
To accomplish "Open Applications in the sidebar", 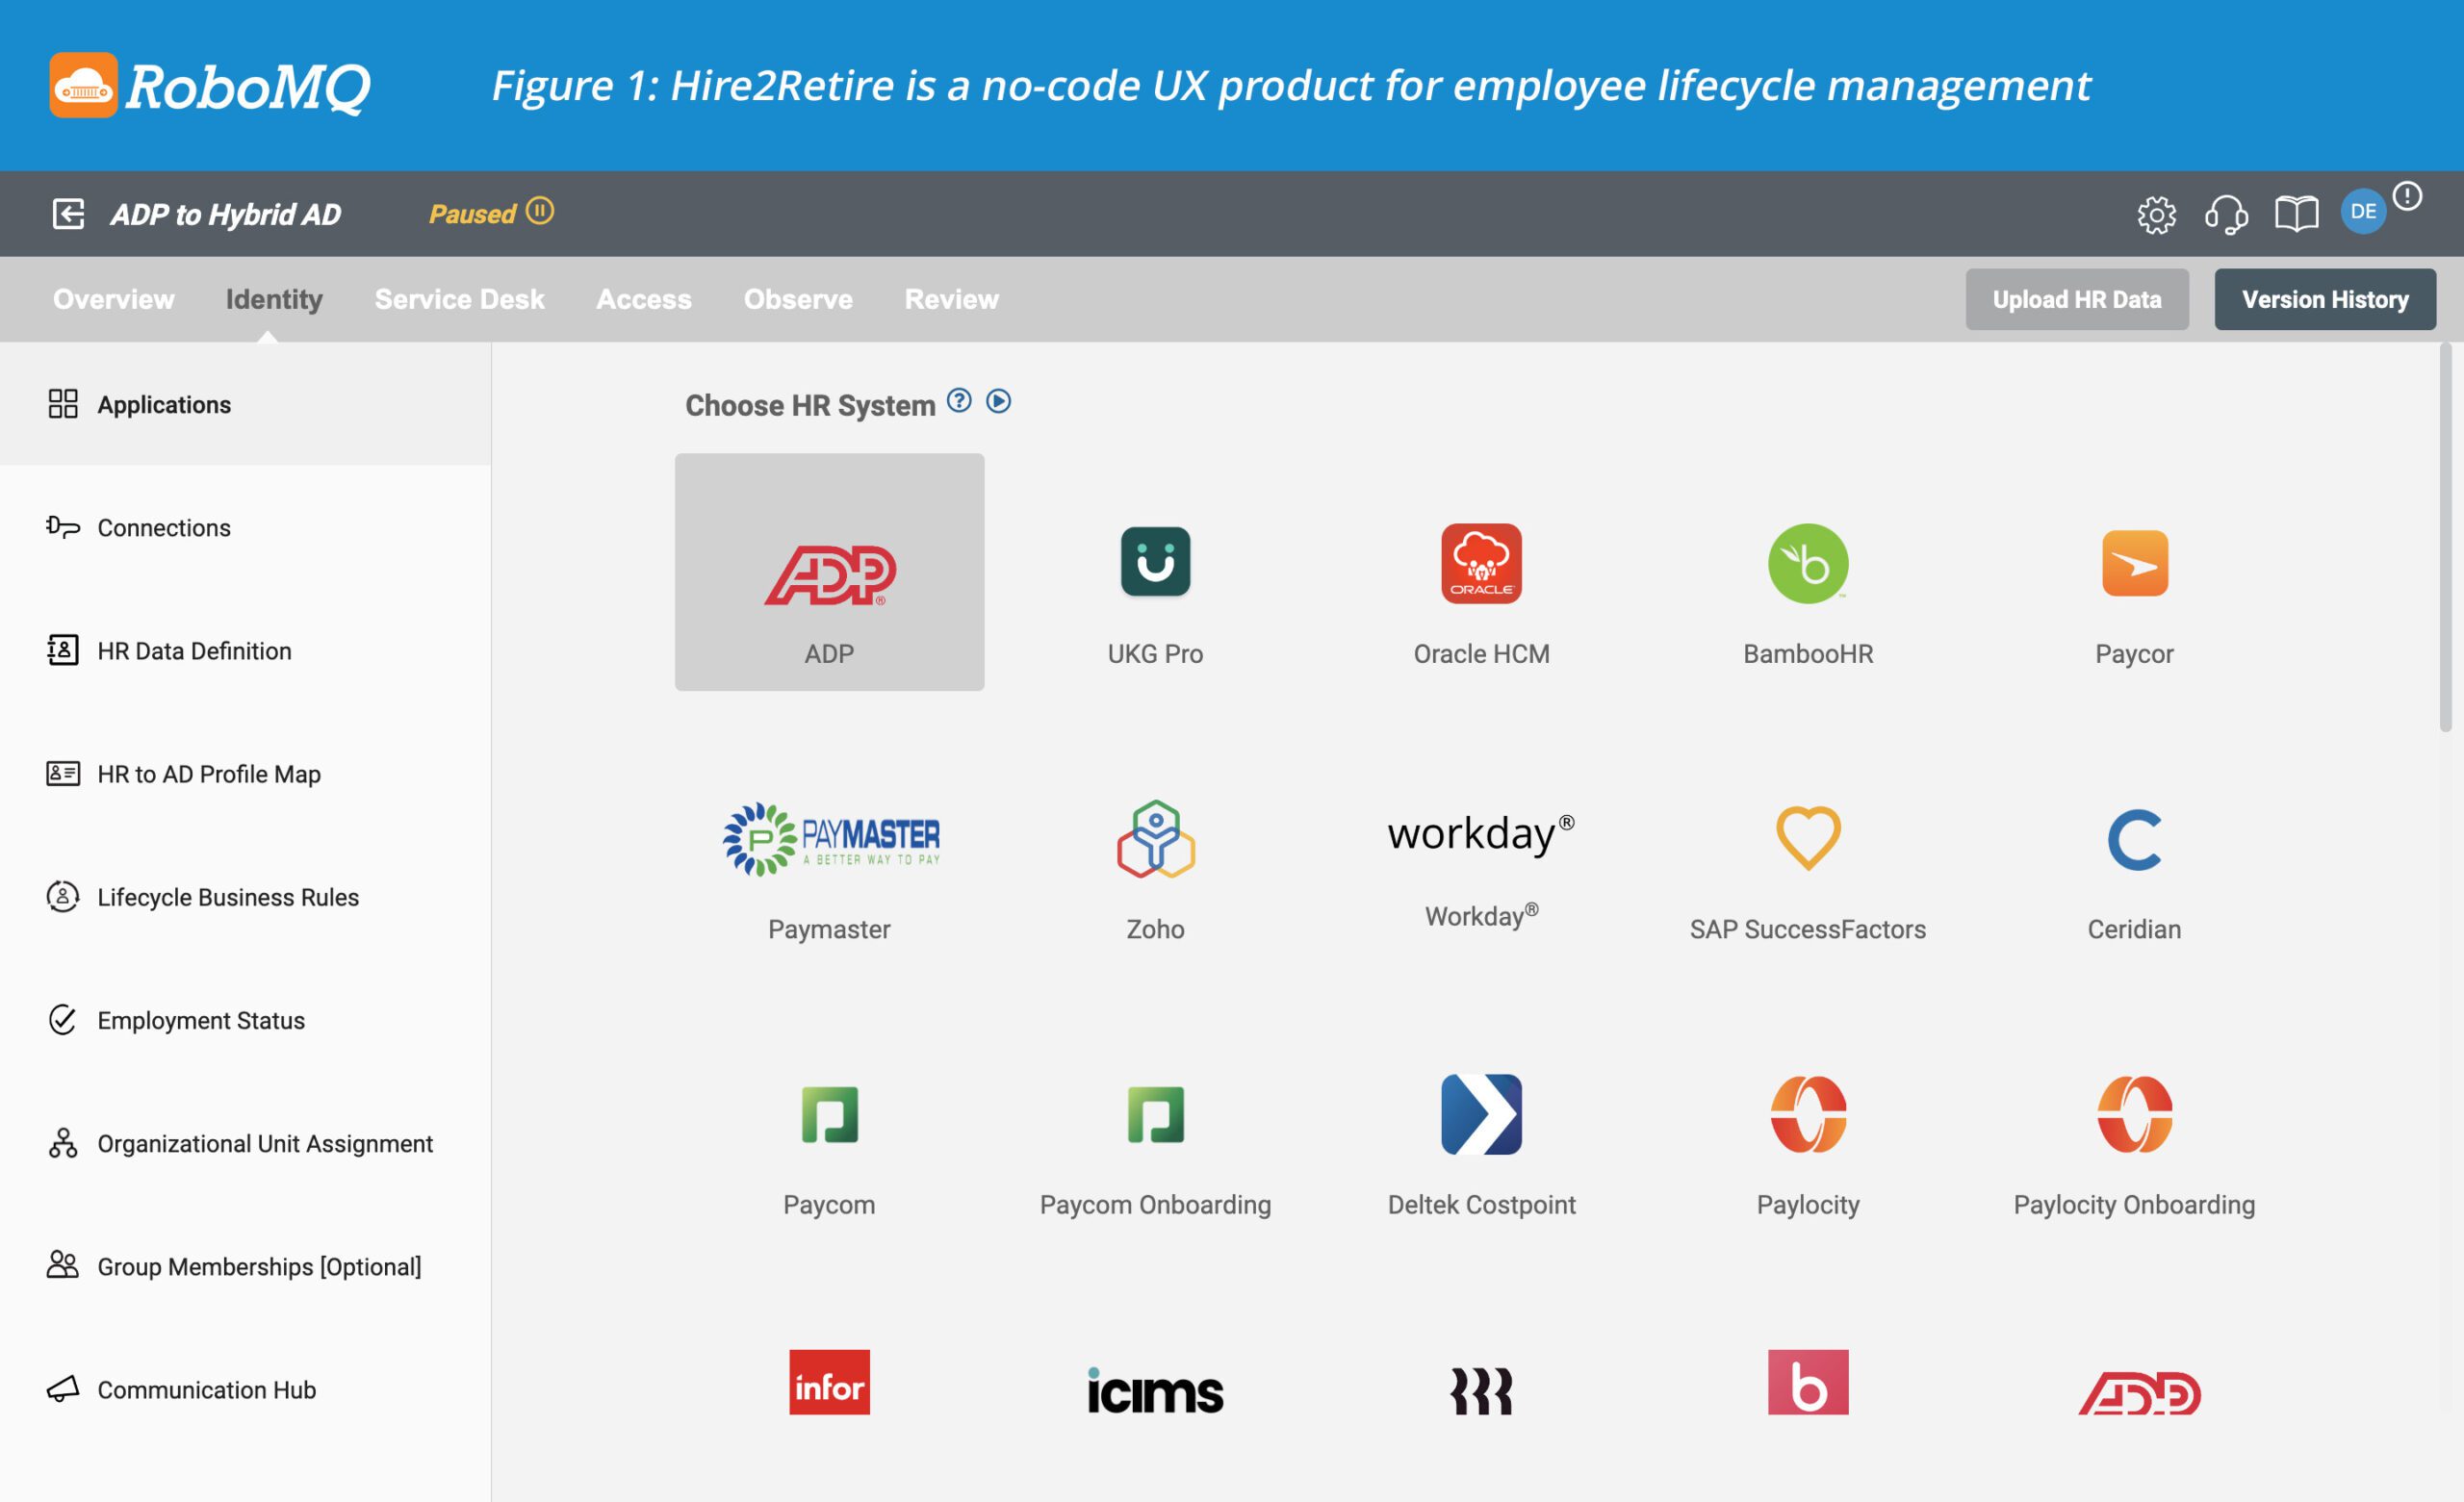I will point(245,404).
